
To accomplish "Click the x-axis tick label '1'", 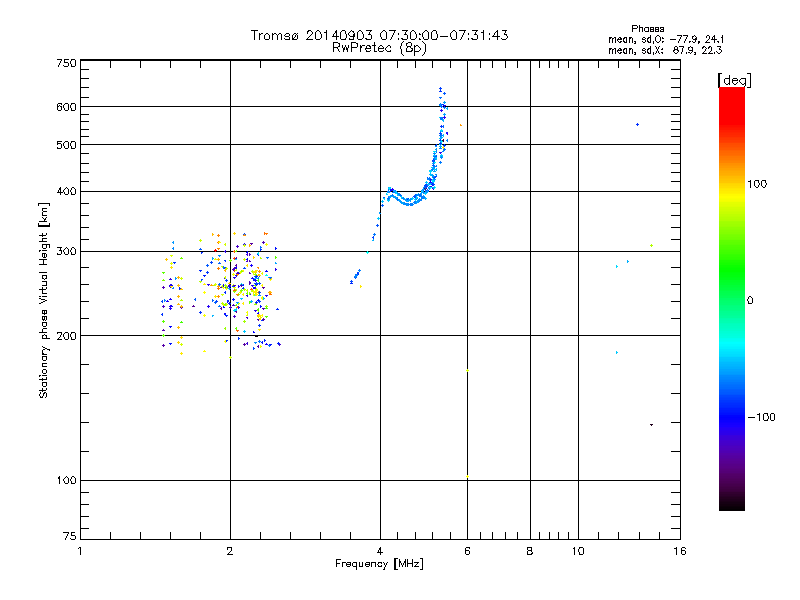I will 80,551.
